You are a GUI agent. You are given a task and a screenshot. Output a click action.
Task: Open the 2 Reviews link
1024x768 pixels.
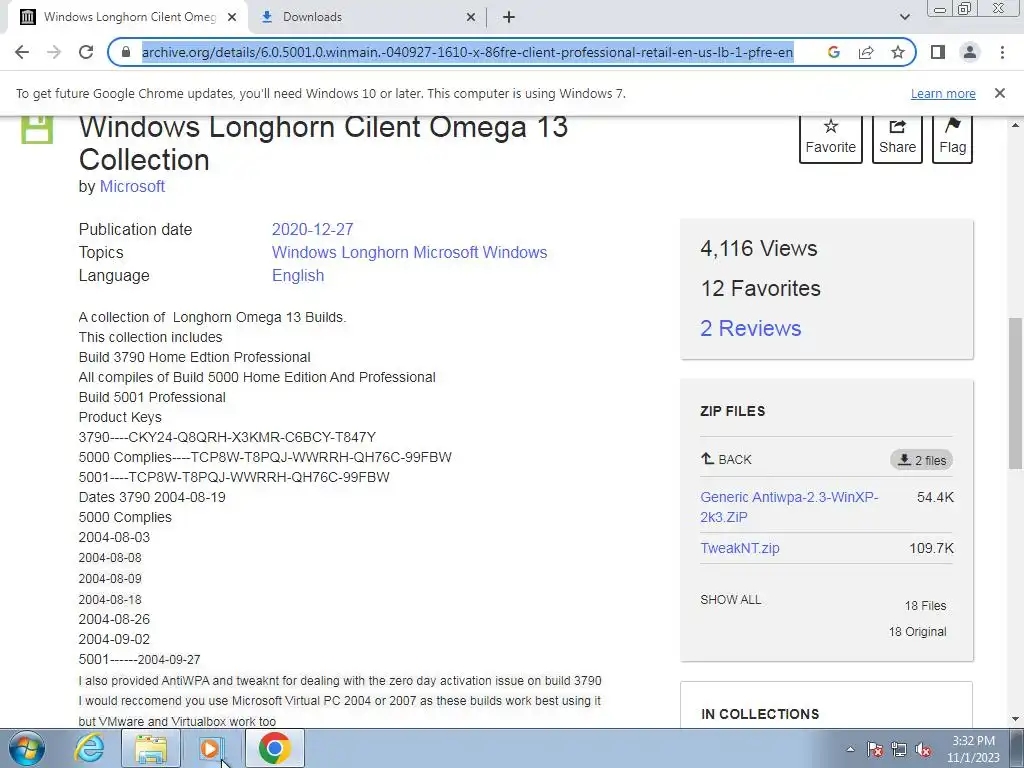click(750, 328)
